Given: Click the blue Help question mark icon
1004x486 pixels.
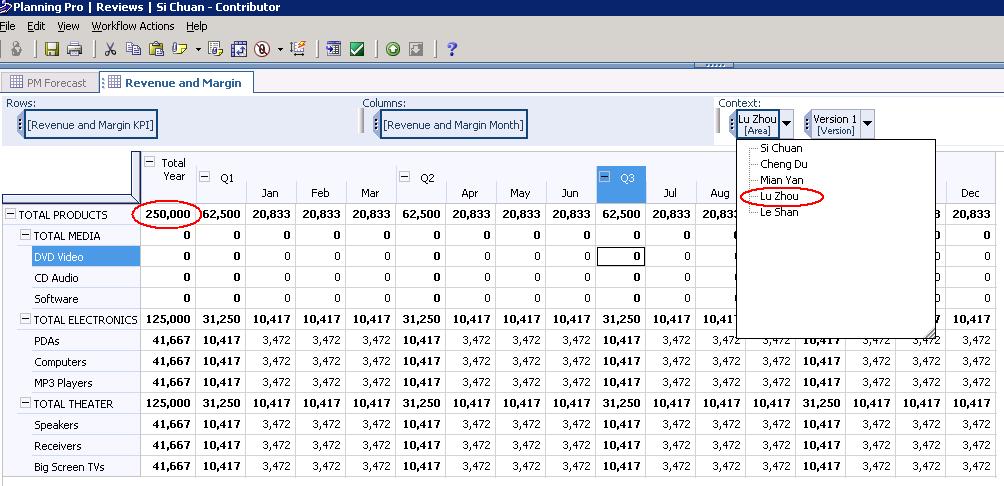Looking at the screenshot, I should [452, 49].
